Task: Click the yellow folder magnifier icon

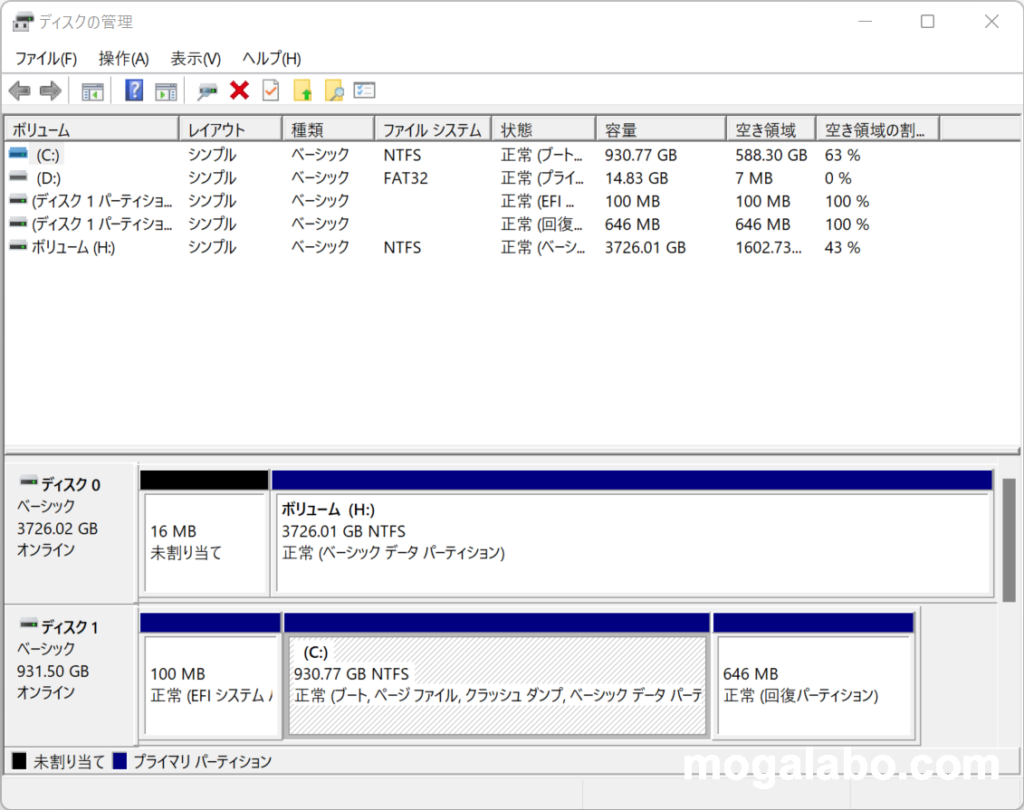Action: click(334, 91)
